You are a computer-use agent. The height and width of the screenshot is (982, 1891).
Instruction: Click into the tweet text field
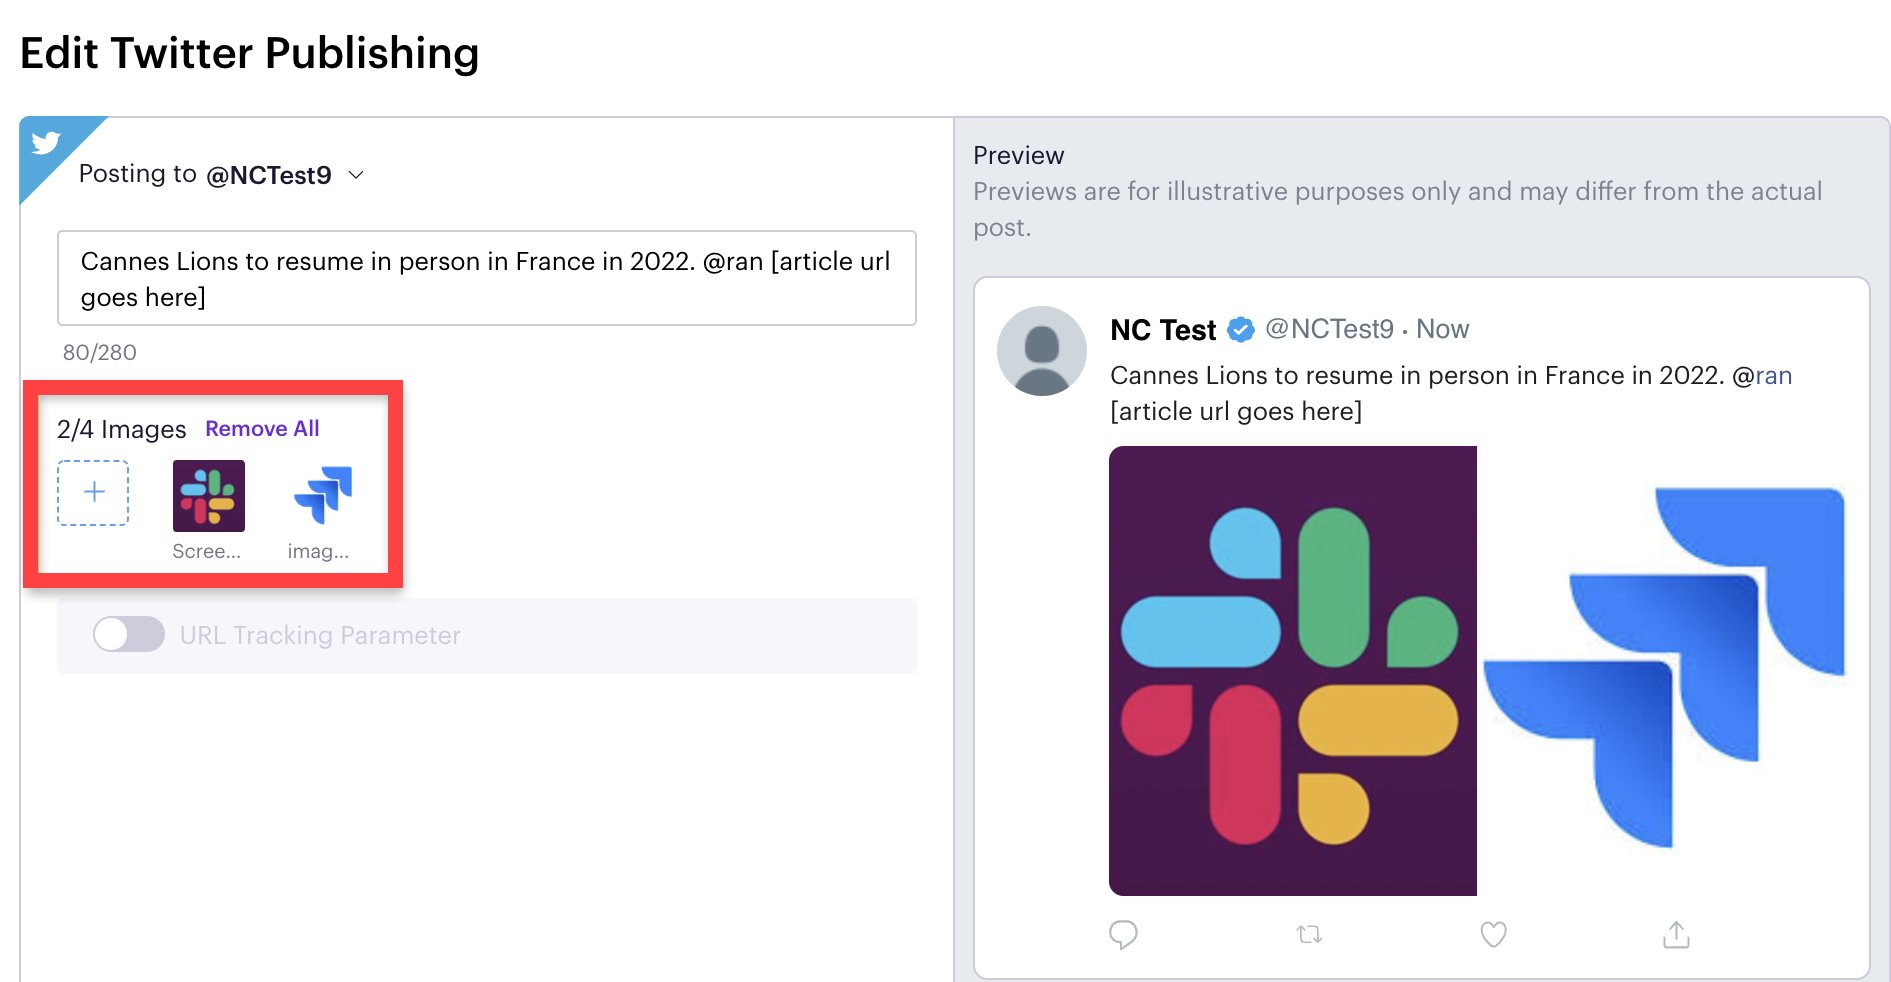(487, 278)
